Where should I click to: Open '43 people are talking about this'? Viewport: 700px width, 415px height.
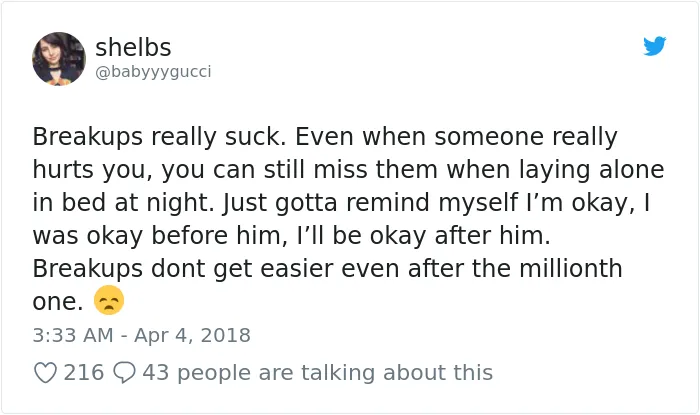(317, 373)
